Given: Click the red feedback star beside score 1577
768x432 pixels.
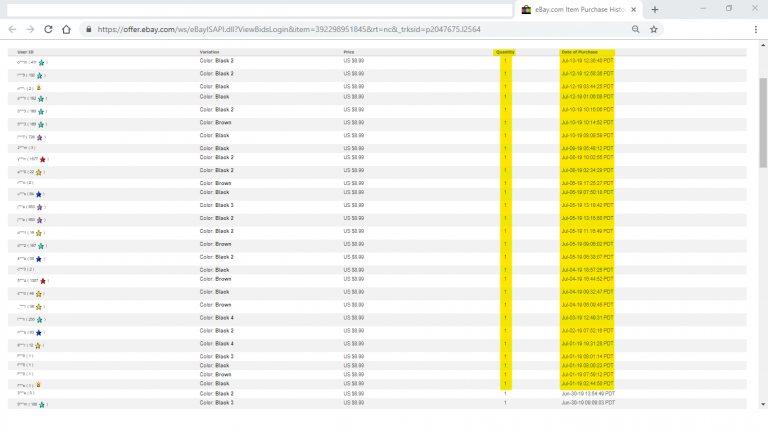Looking at the screenshot, I should [x=42, y=159].
